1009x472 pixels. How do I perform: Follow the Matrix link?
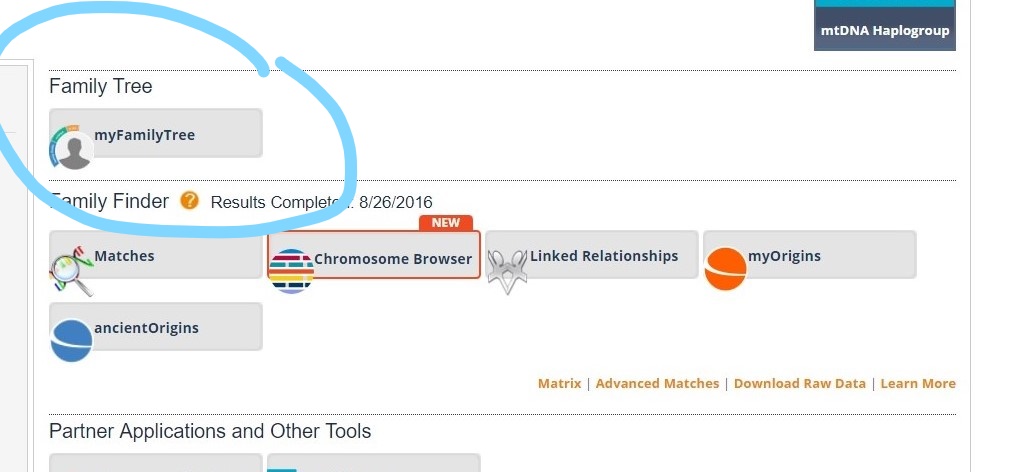(x=559, y=383)
